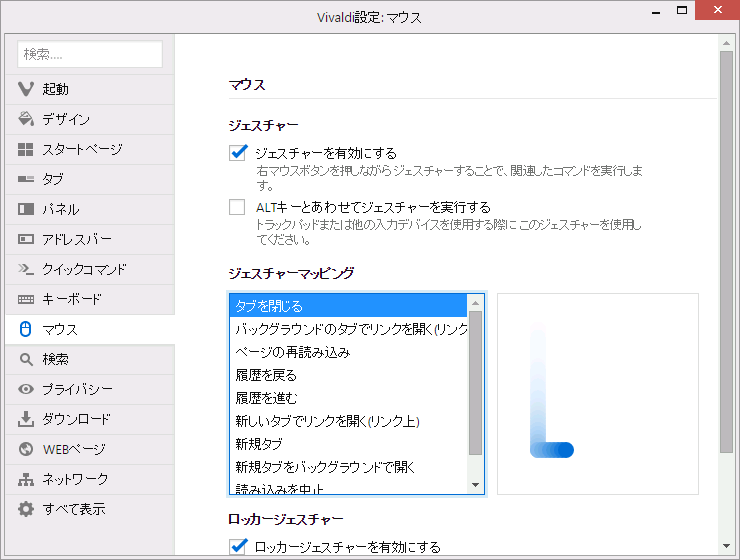Click the paint bucket icon for デザイン
The image size is (740, 560).
pyautogui.click(x=25, y=119)
